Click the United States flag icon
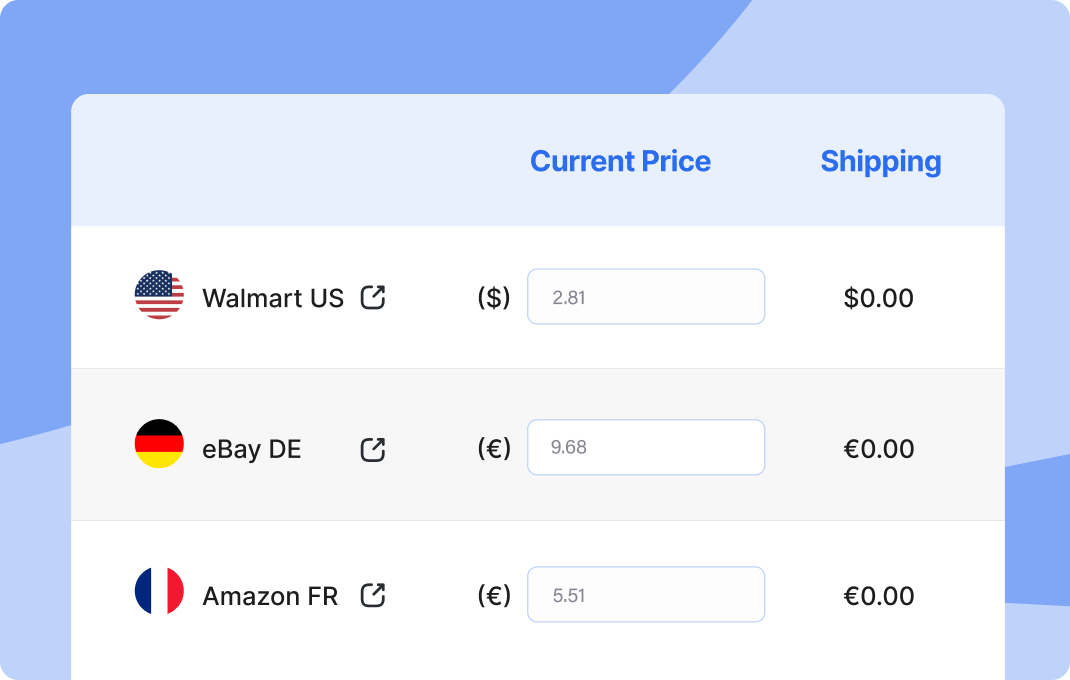The height and width of the screenshot is (680, 1070). pos(159,294)
